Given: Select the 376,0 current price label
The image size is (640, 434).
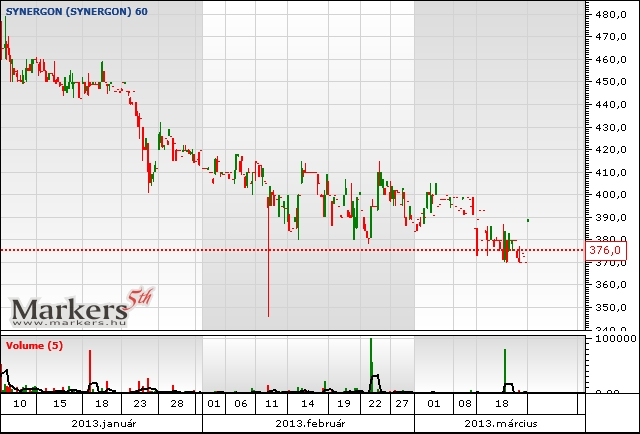Looking at the screenshot, I should [606, 250].
